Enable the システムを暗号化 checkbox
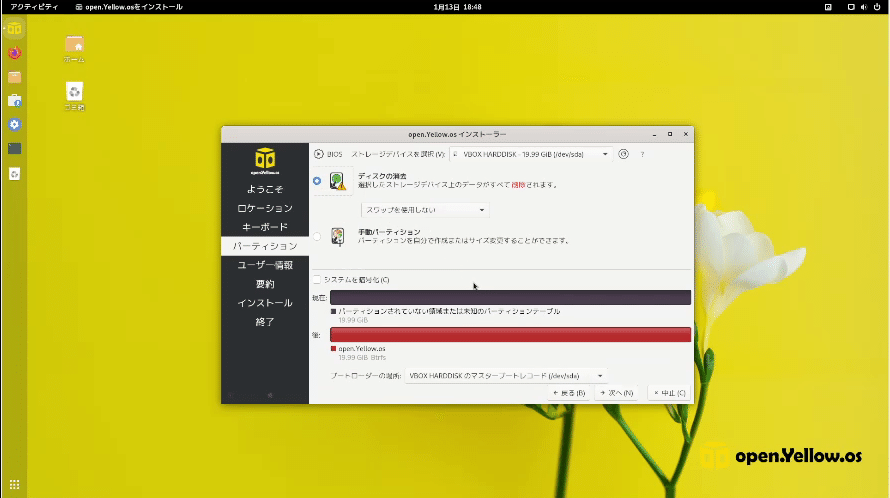The height and width of the screenshot is (498, 890). point(317,279)
